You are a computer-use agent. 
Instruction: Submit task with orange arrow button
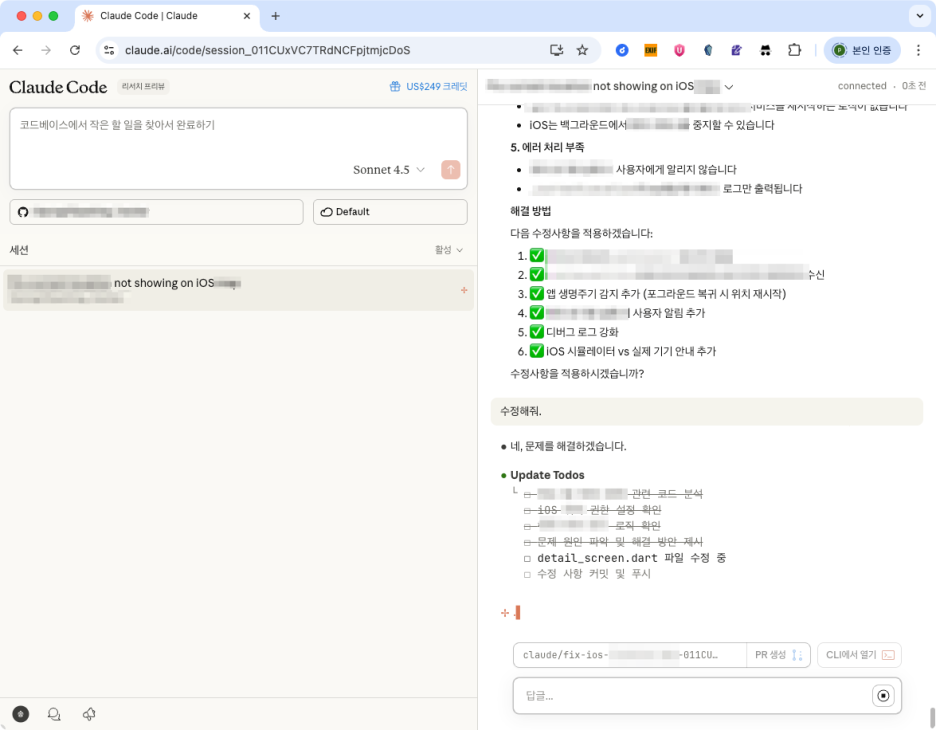pos(451,170)
